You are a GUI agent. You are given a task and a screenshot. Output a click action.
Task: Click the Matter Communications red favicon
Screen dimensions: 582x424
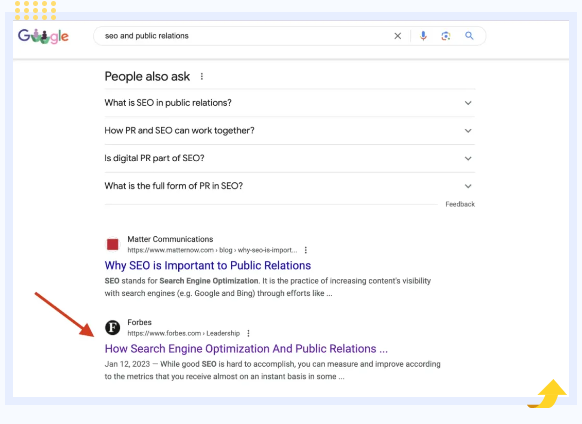(112, 244)
